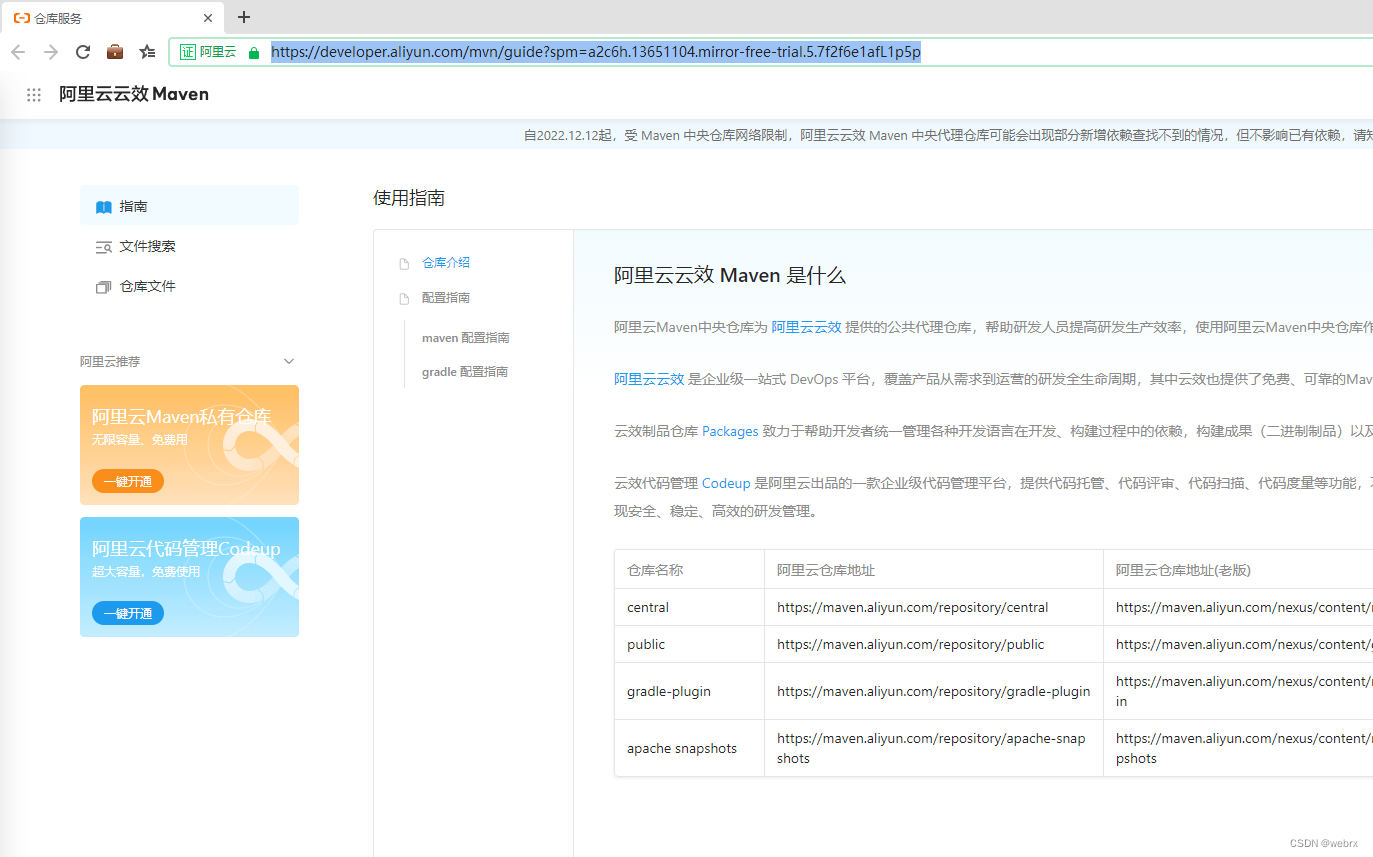
Task: Select 配置指南 in the guide navigation
Action: click(x=446, y=297)
